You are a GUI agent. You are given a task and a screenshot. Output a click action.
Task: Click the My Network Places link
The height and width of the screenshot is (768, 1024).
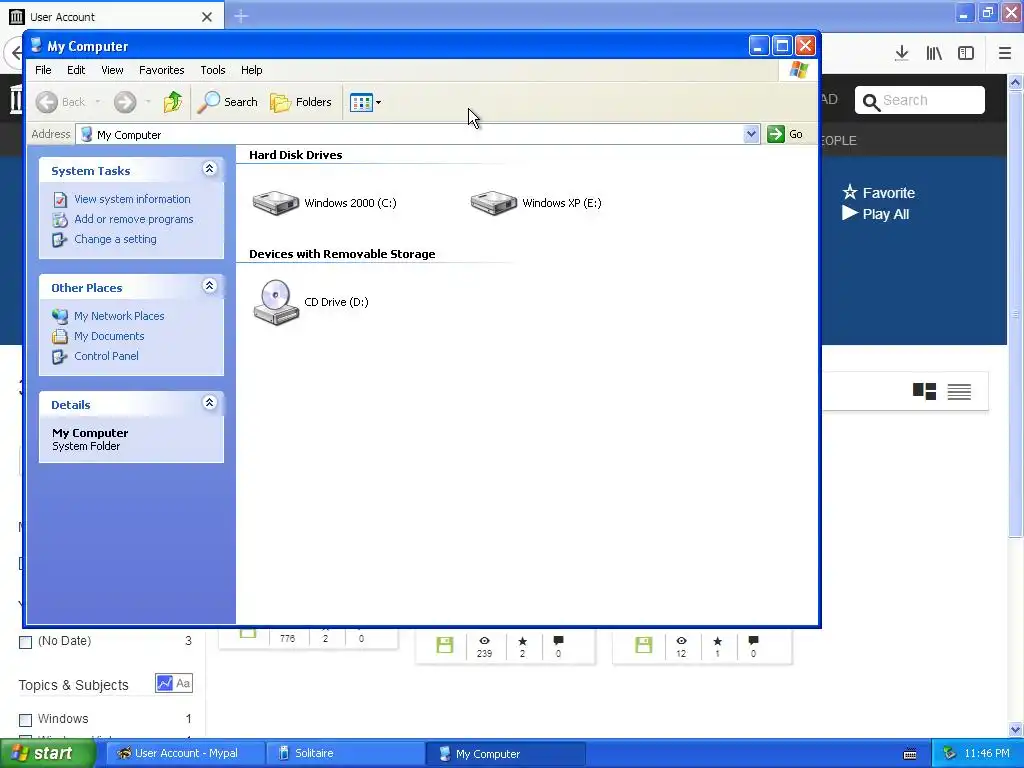point(119,316)
